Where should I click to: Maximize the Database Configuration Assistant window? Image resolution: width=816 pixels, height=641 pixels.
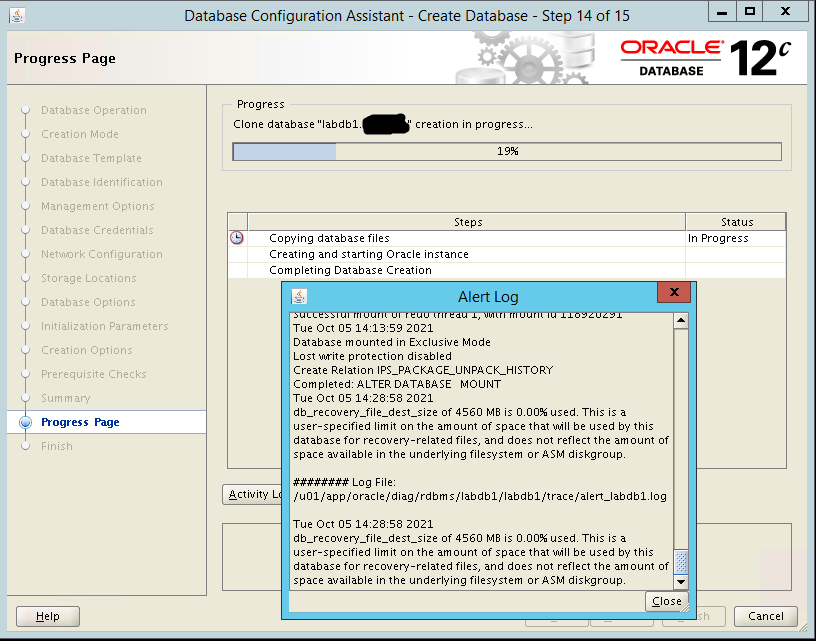pyautogui.click(x=750, y=11)
